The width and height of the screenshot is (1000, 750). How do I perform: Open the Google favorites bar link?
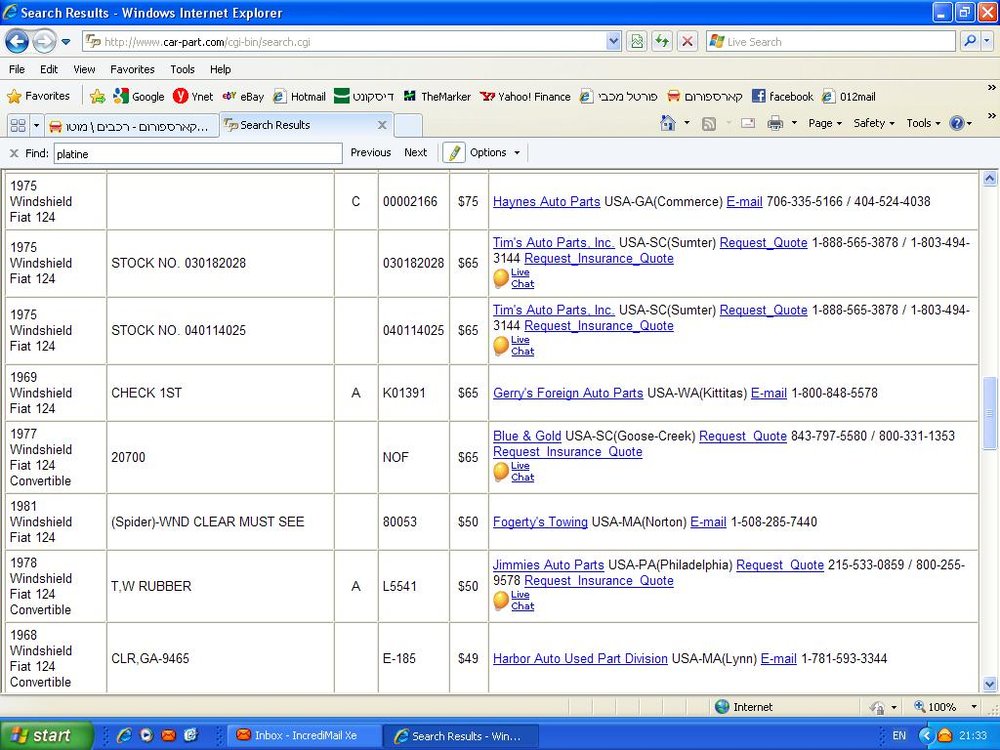(x=139, y=96)
